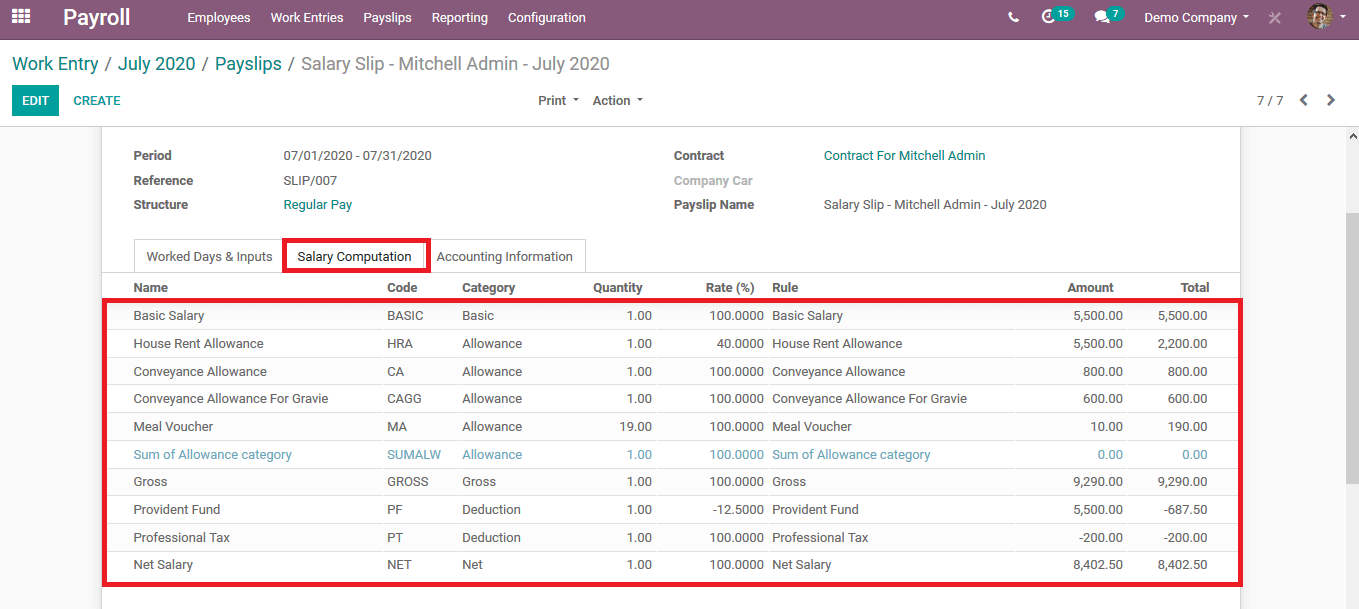Click the EDIT button

tap(36, 101)
